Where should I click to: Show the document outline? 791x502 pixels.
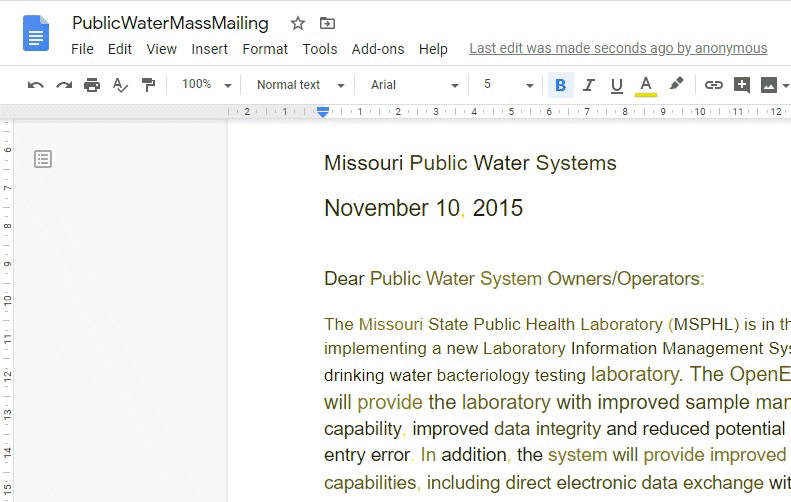pos(43,159)
